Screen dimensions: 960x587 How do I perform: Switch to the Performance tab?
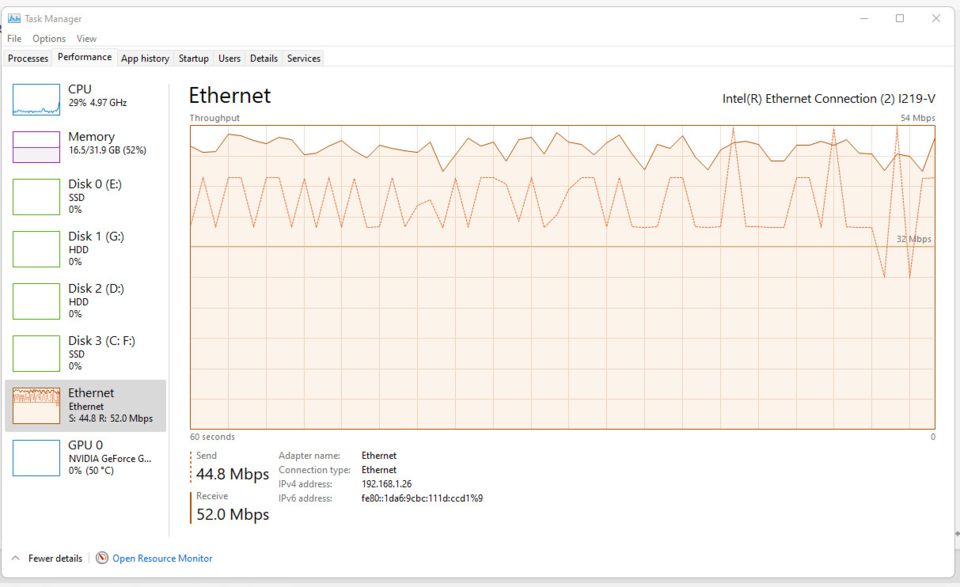click(x=84, y=57)
